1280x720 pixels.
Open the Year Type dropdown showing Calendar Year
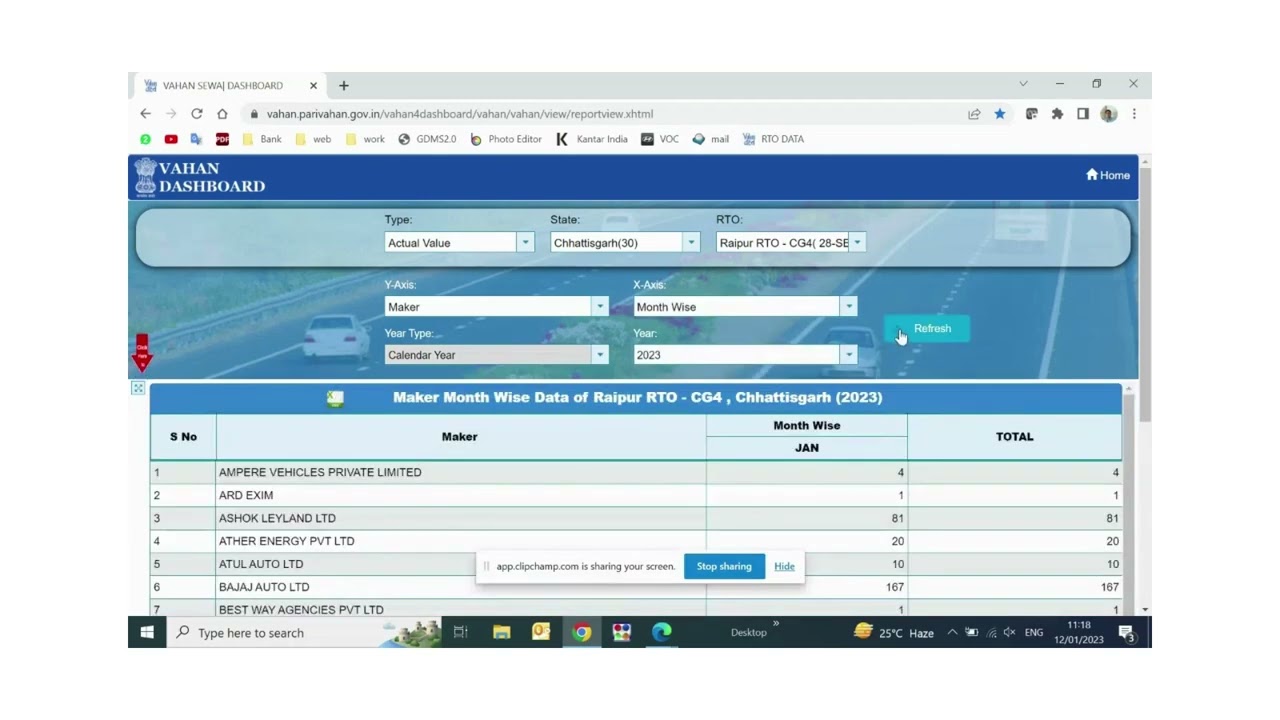pyautogui.click(x=497, y=355)
